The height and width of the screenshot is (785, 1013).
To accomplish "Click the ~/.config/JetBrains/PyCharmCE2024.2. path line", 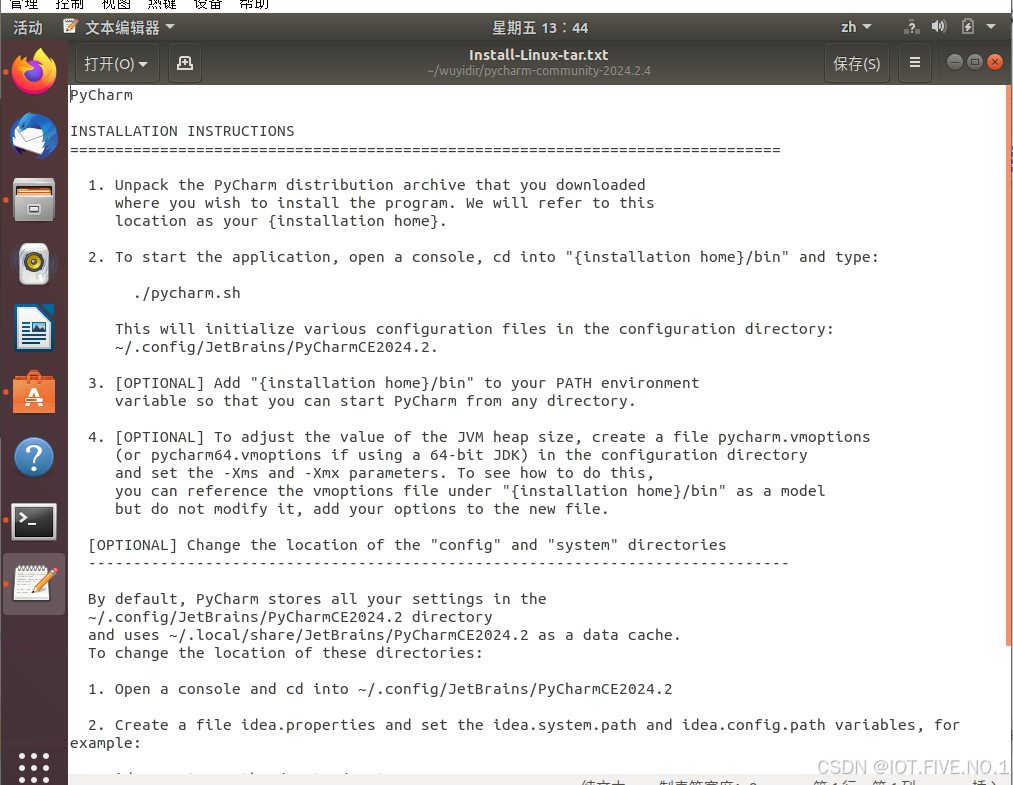I will (277, 347).
